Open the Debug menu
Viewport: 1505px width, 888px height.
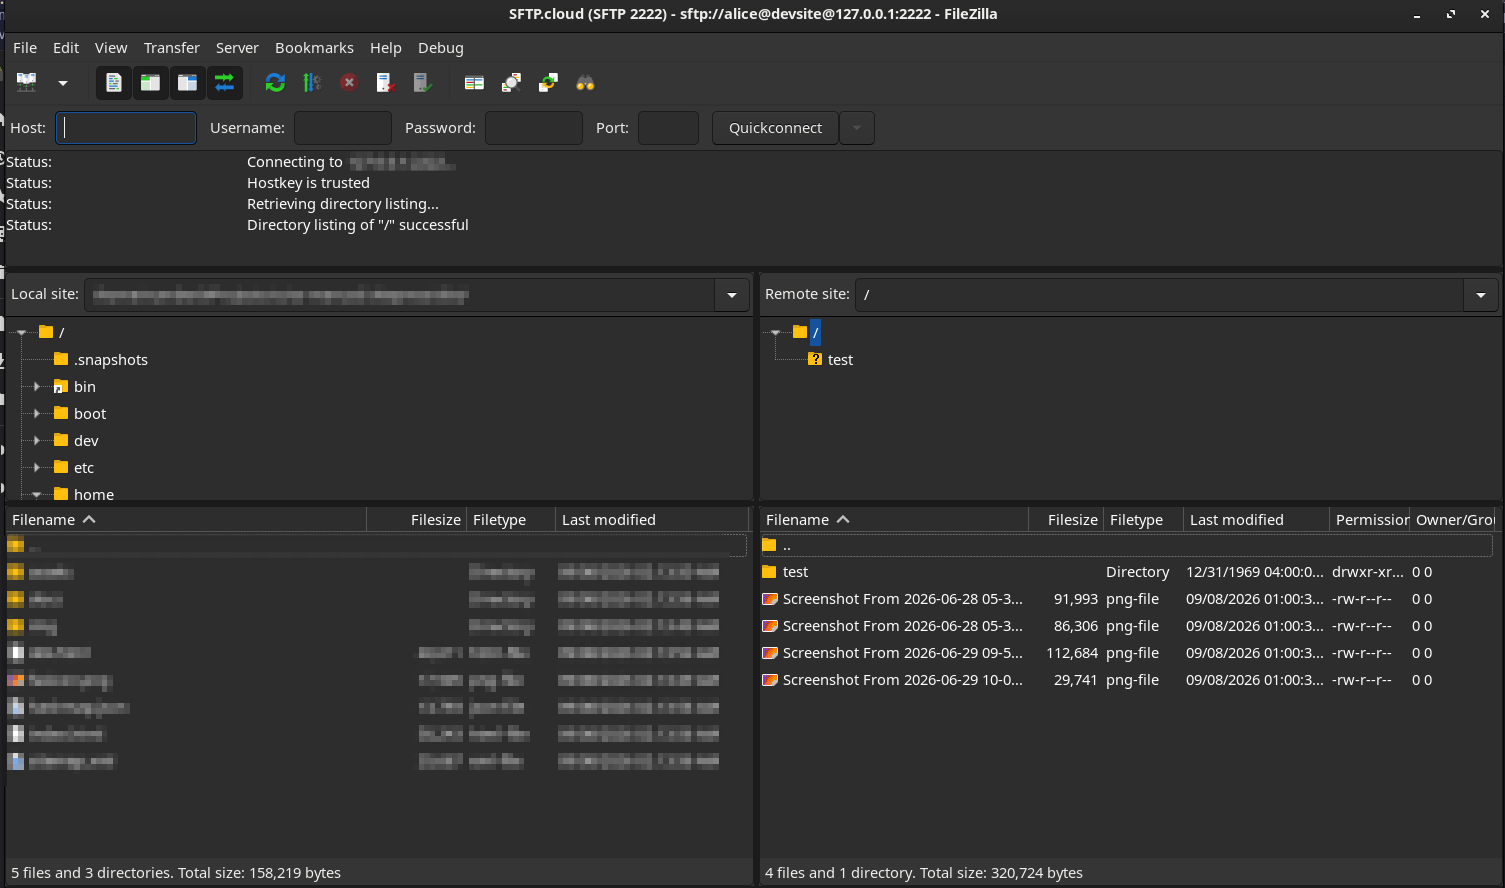click(x=441, y=48)
